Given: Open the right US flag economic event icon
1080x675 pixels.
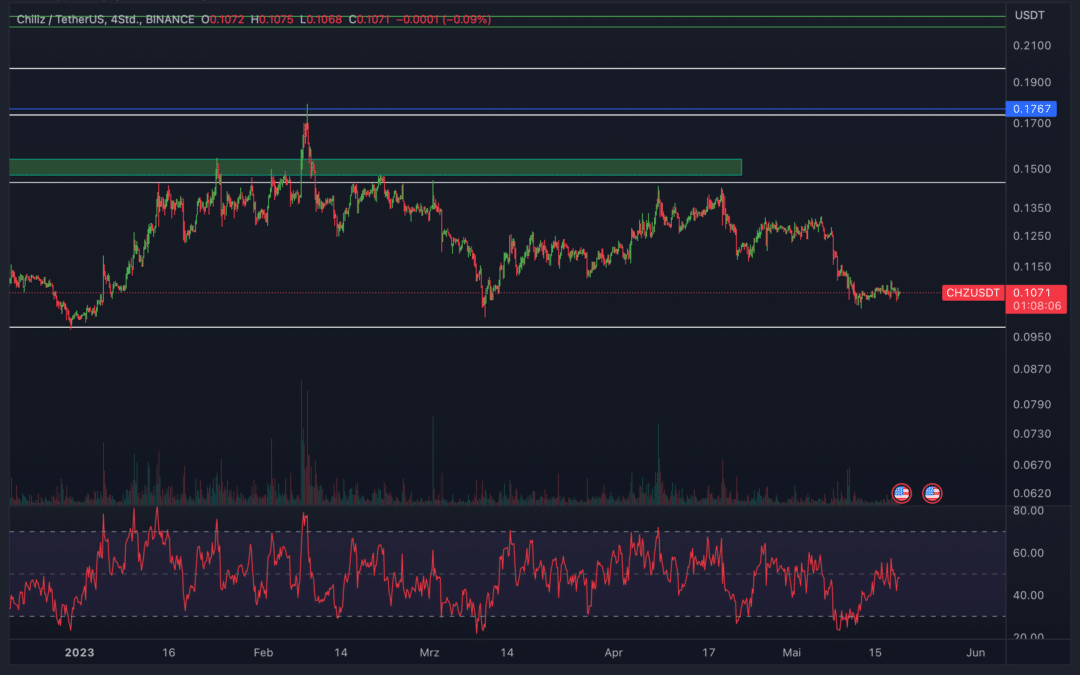Looking at the screenshot, I should pos(932,493).
